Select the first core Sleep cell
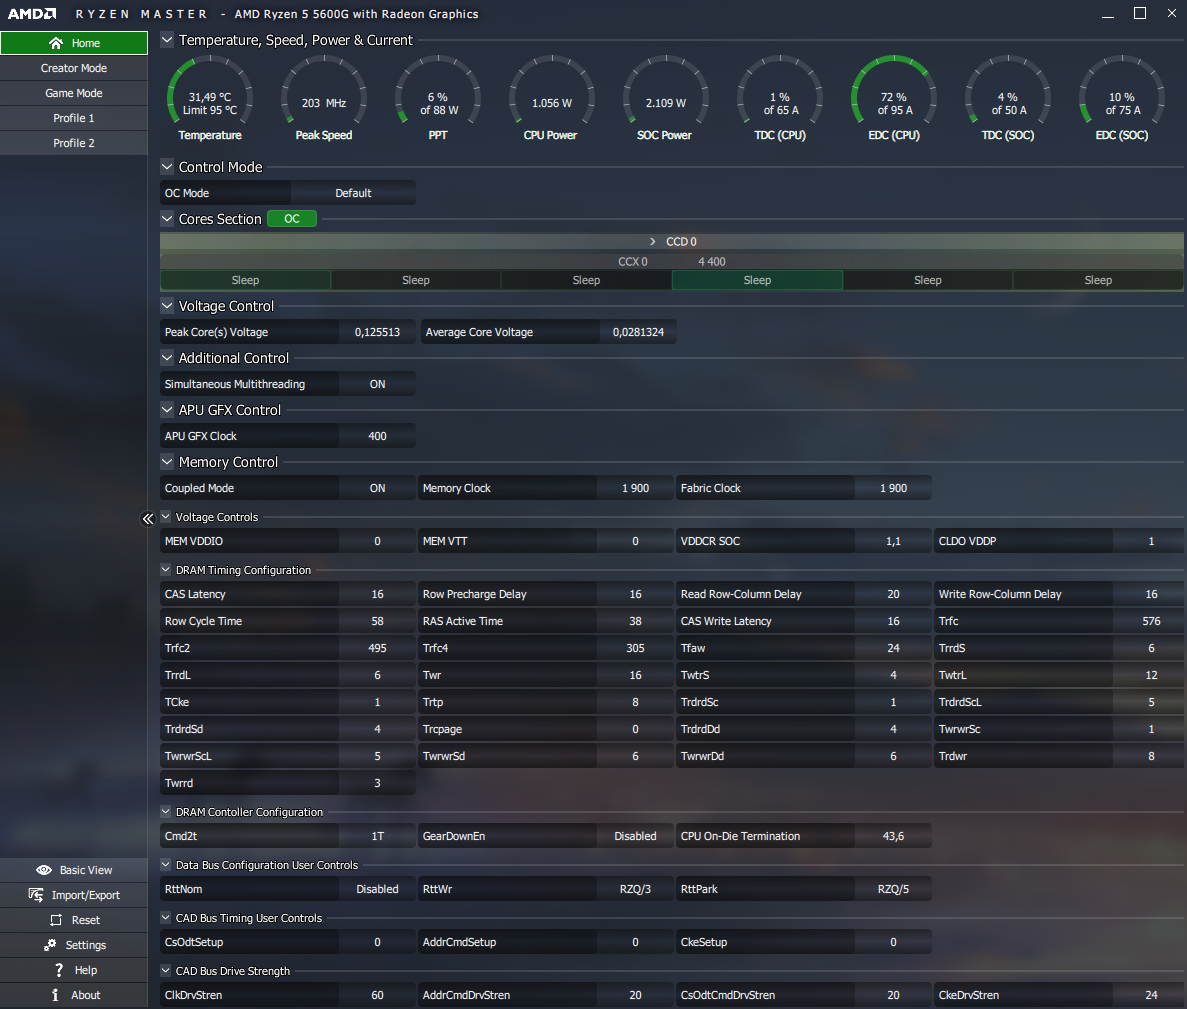Screen dimensions: 1187x1009 (x=245, y=280)
